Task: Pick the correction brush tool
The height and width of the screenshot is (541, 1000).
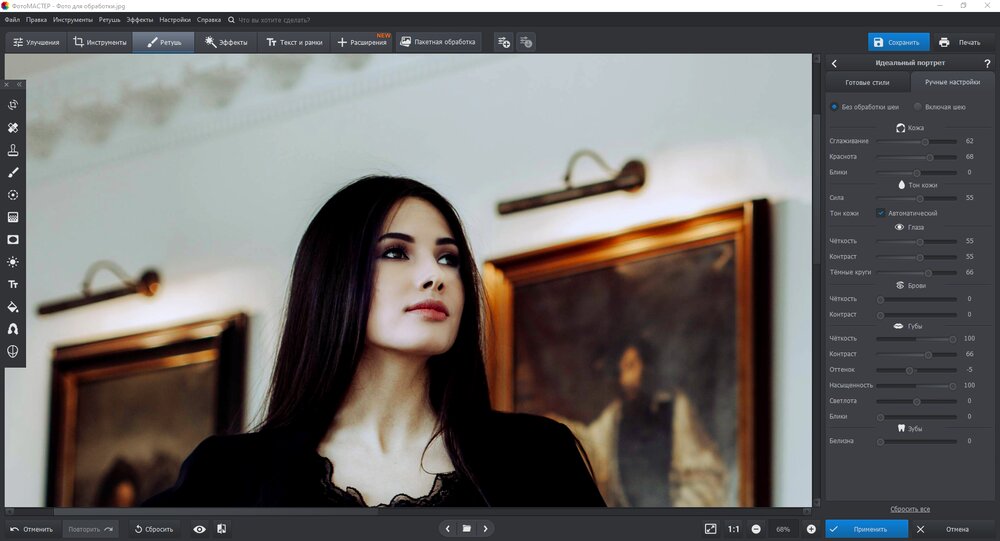Action: coord(13,172)
